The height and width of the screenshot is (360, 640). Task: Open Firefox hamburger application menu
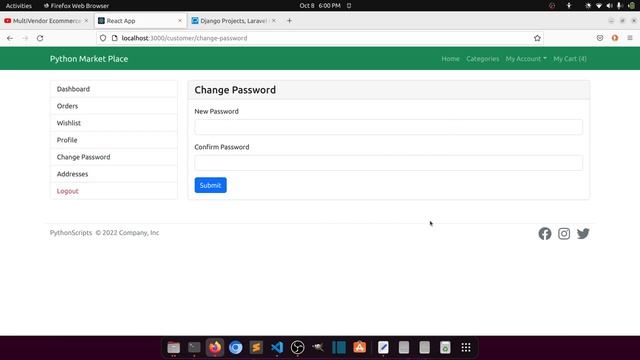coord(630,38)
